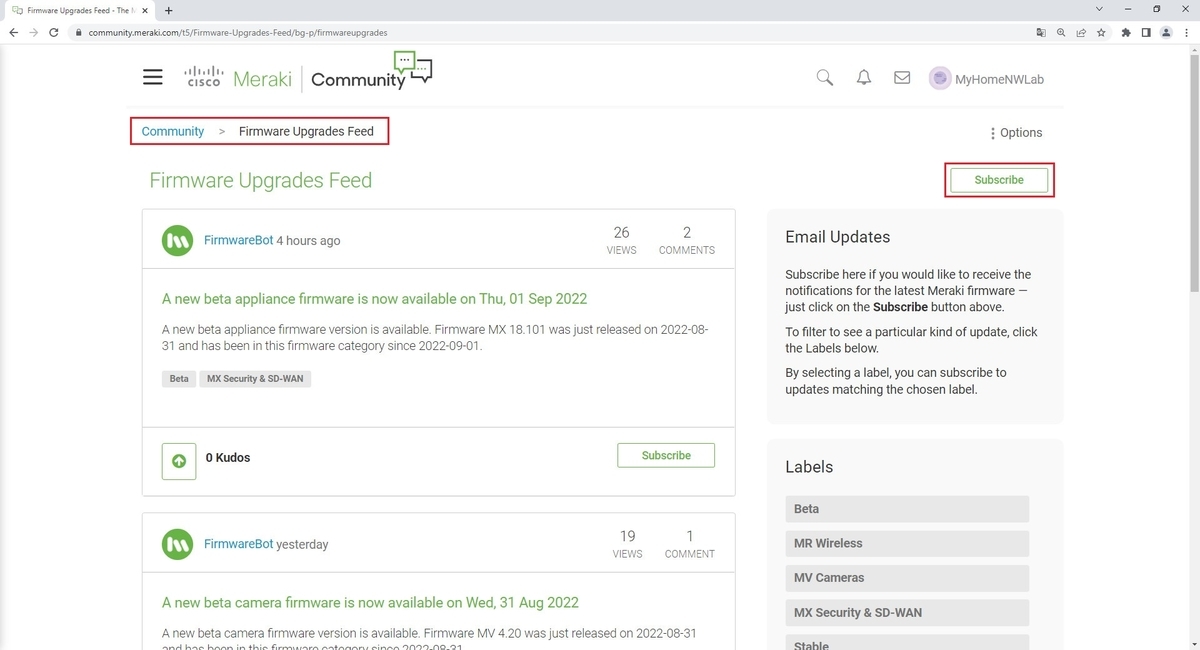This screenshot has width=1200, height=650.
Task: Open the notifications bell icon
Action: click(864, 78)
